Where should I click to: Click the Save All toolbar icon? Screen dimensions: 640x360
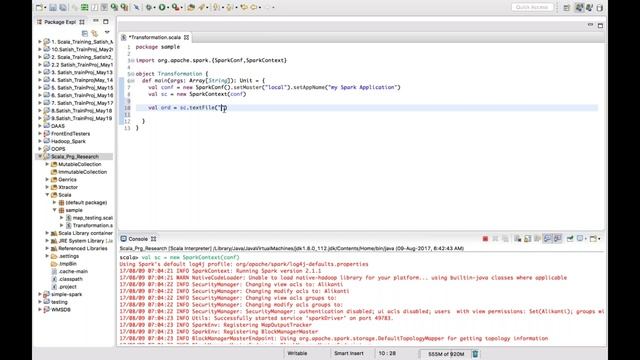(x=63, y=7)
